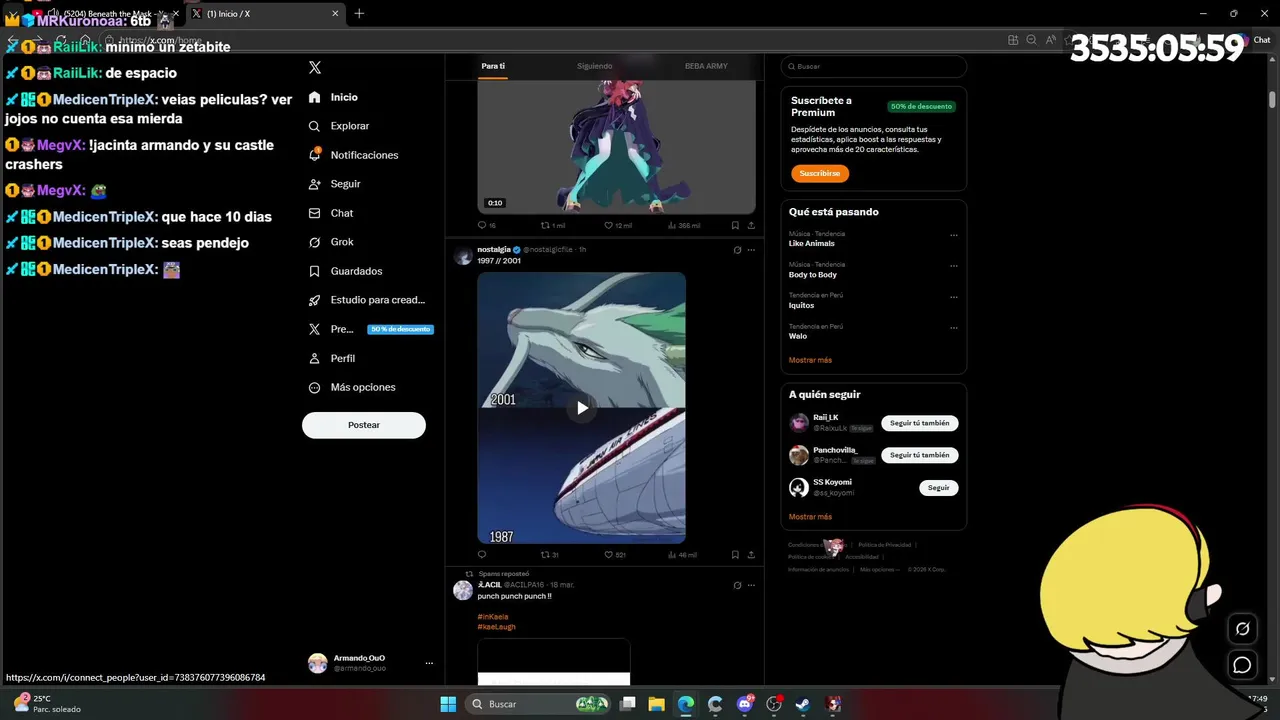Switch to the Para ti tab
1280x720 pixels.
click(x=493, y=66)
